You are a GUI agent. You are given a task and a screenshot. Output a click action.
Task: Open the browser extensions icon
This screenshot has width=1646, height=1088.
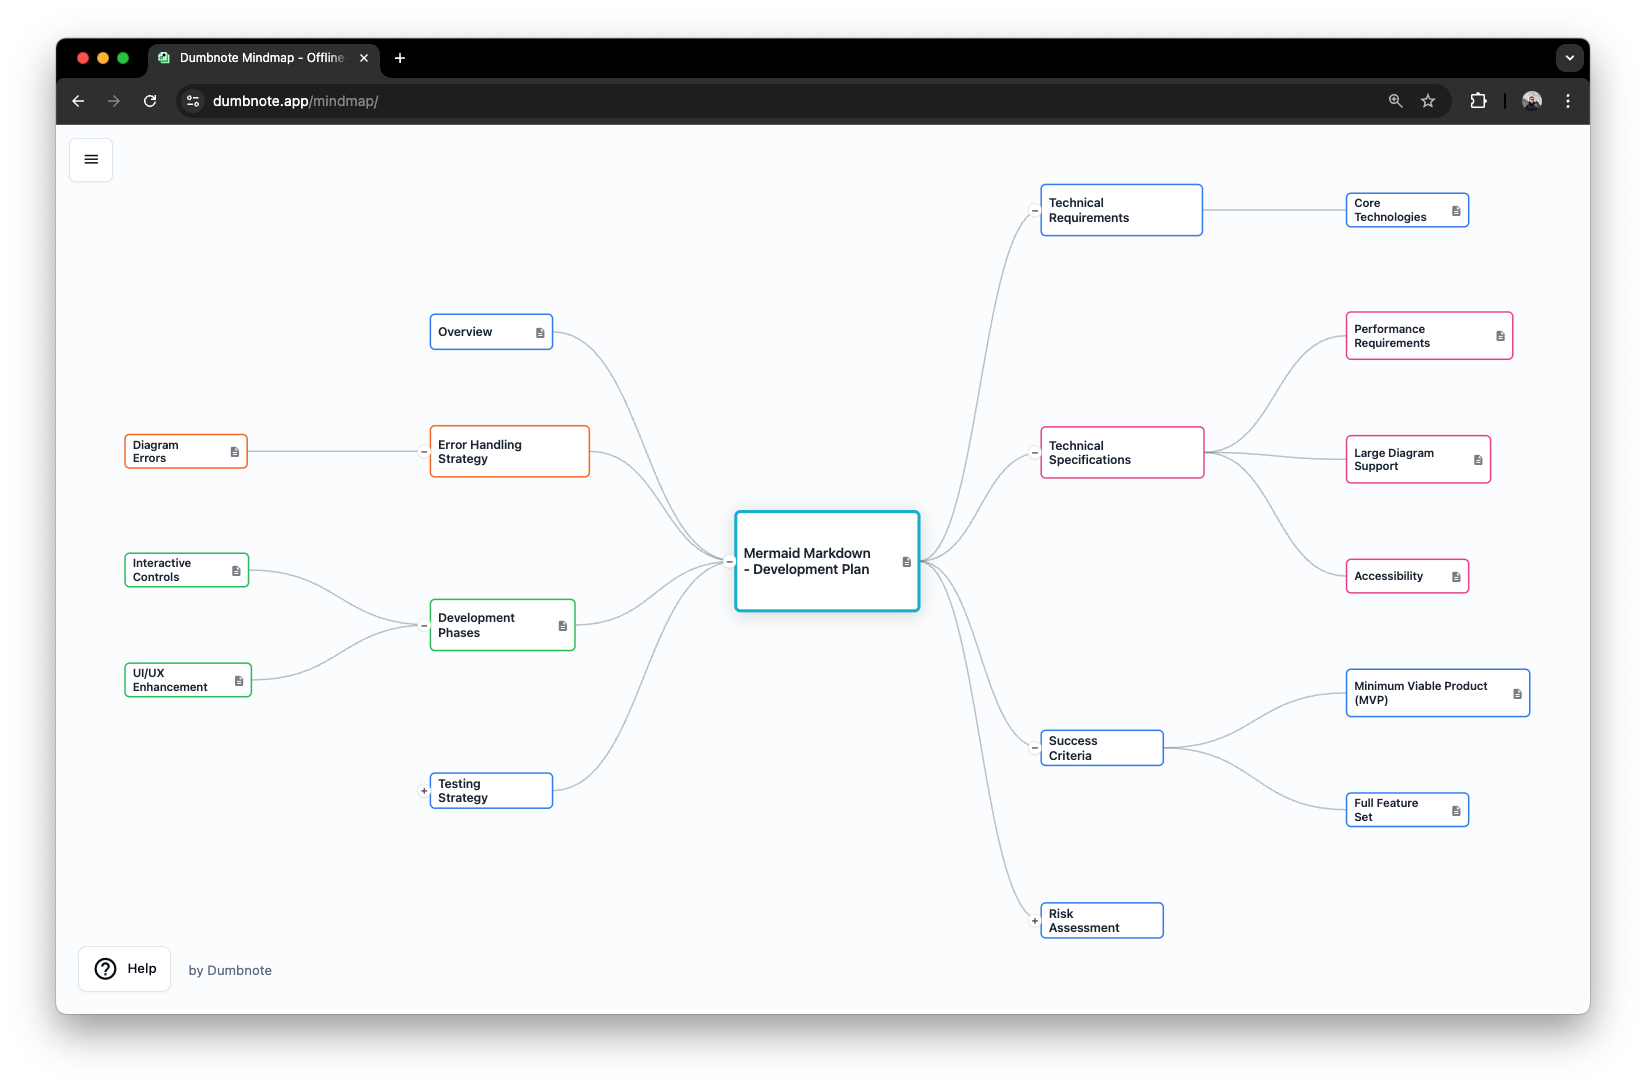click(x=1478, y=100)
